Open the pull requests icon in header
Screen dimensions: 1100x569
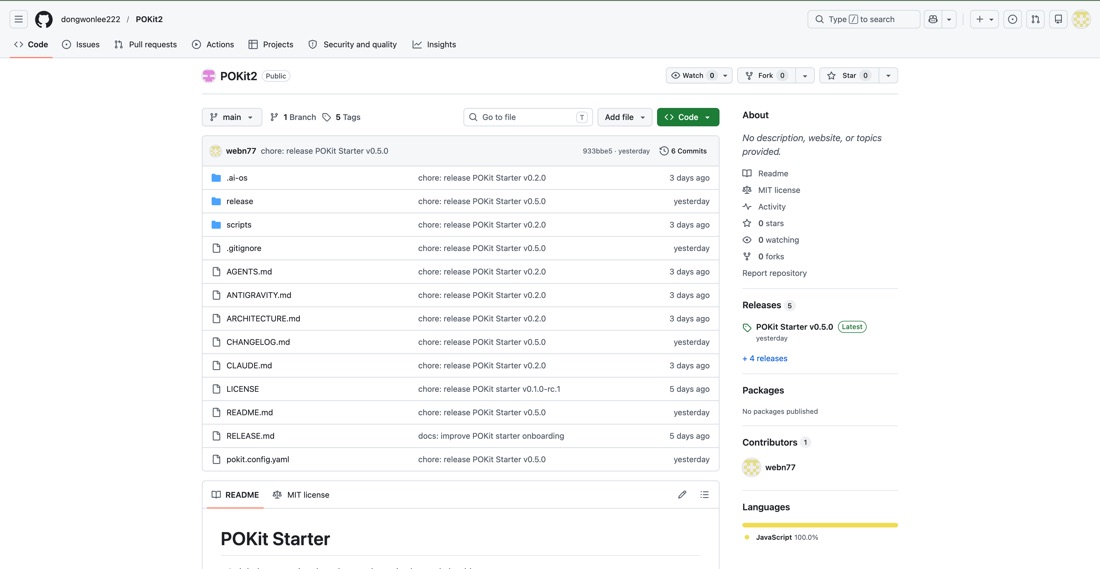(x=1035, y=20)
